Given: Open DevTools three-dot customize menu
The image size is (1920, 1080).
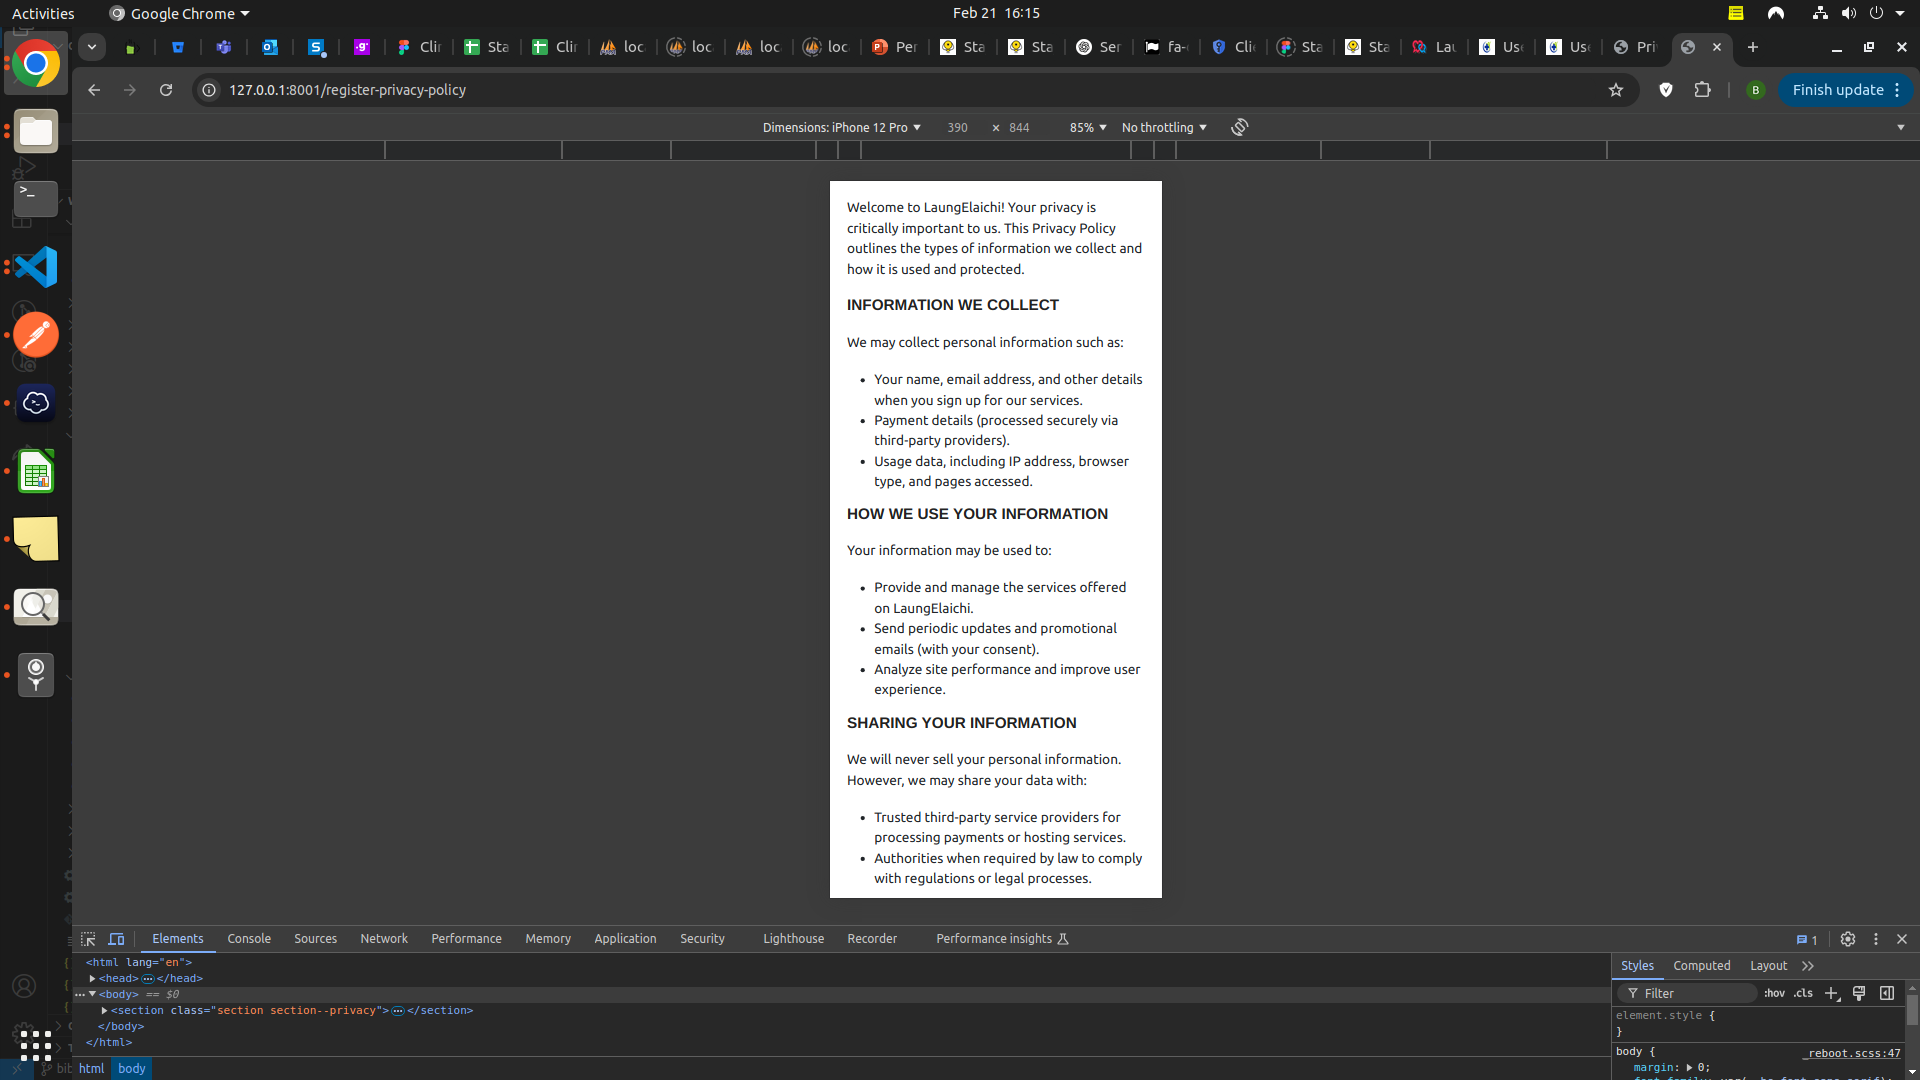Looking at the screenshot, I should click(1876, 939).
